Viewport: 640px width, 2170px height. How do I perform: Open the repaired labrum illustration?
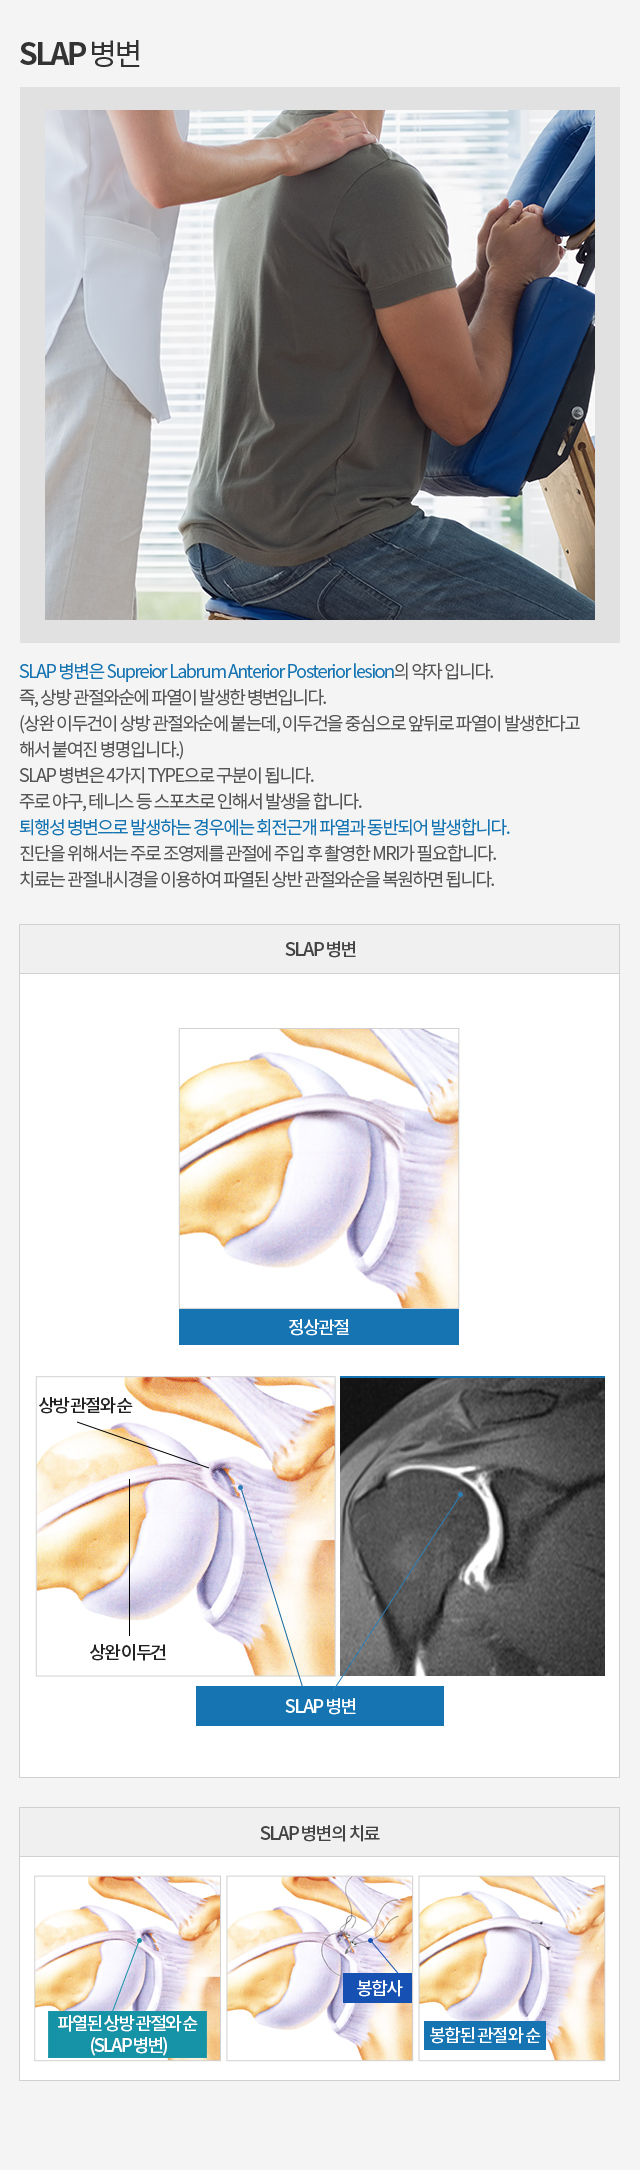coord(512,1968)
